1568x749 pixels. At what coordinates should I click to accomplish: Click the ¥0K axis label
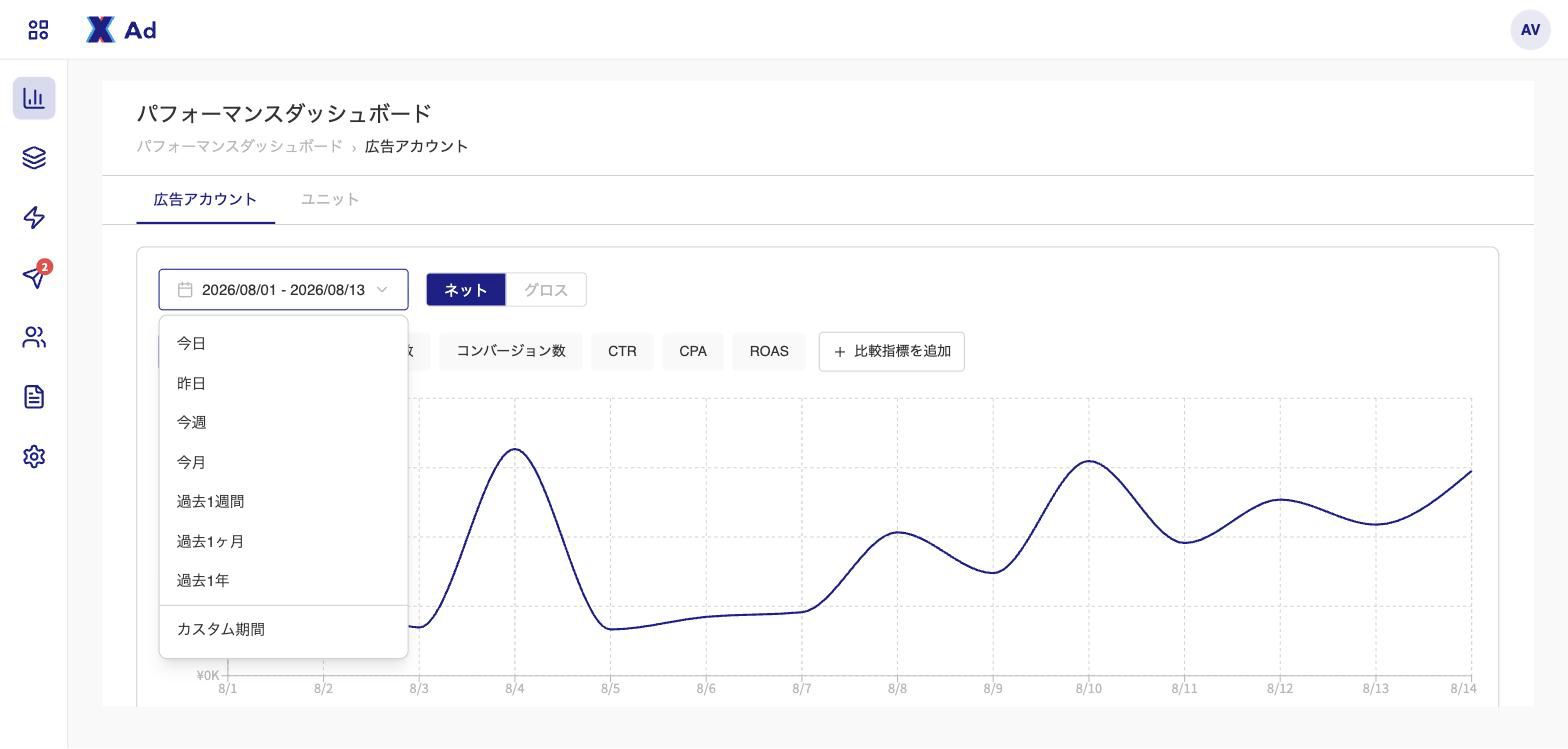pos(208,675)
